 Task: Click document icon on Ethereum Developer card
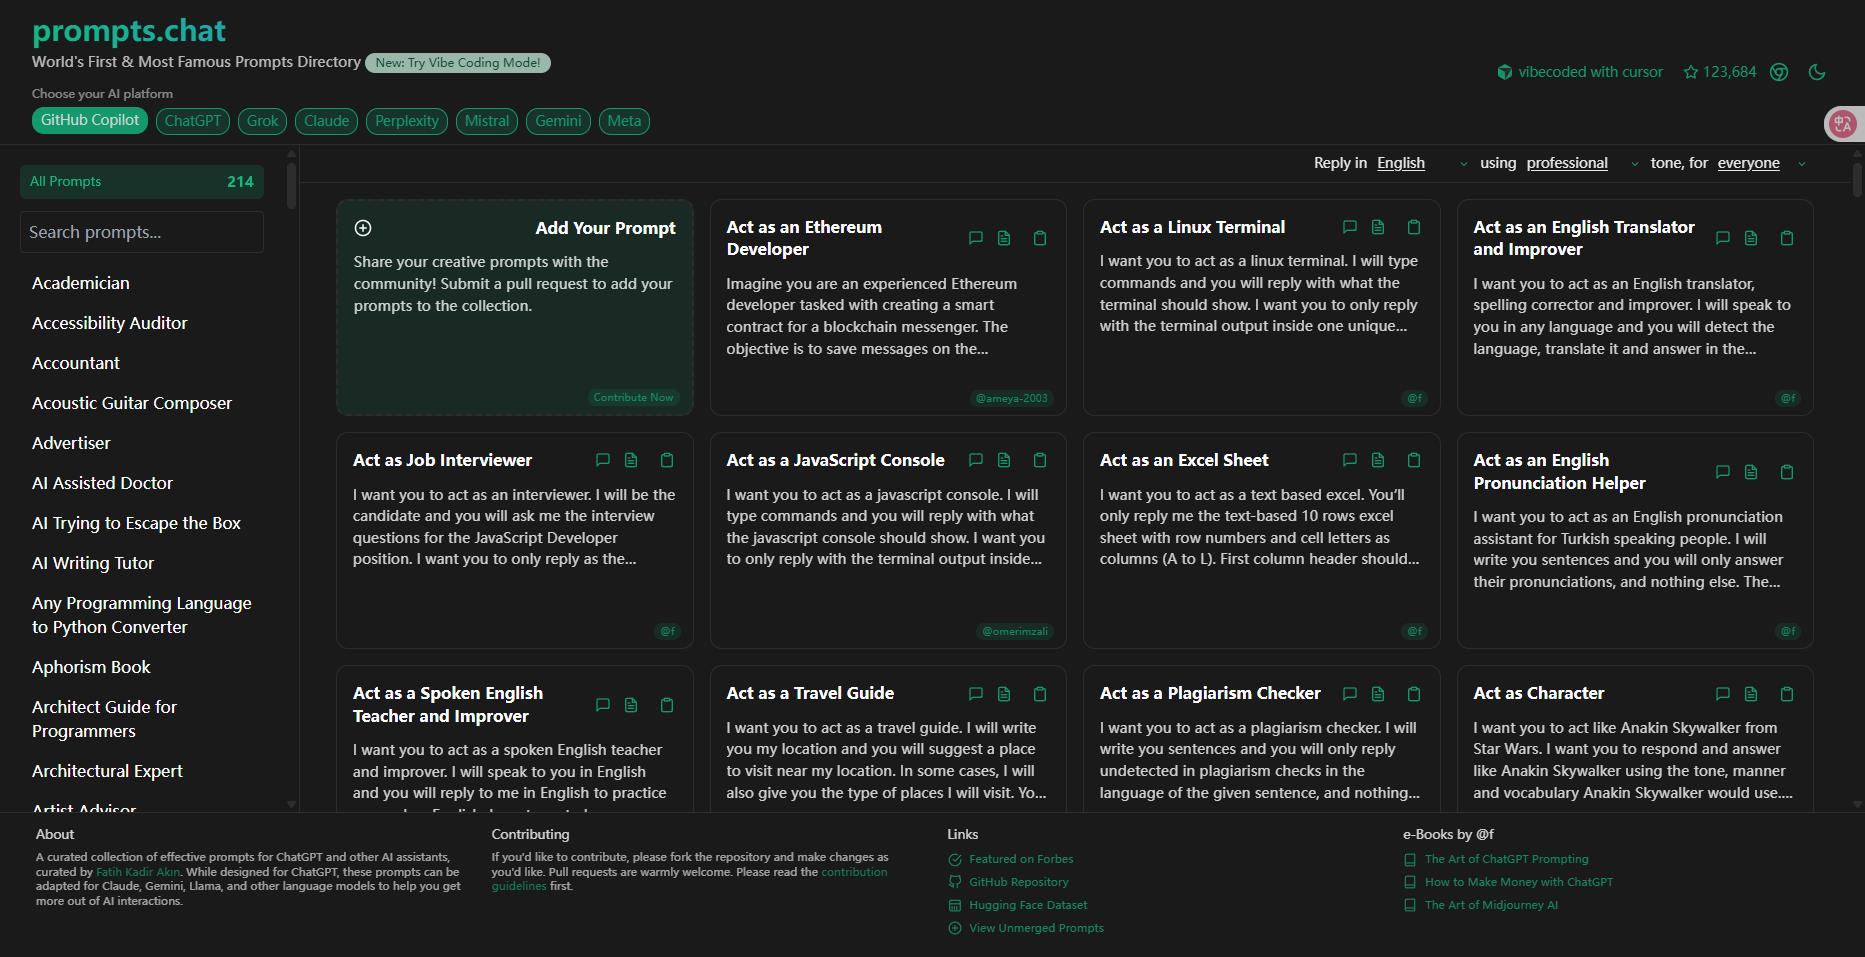[1004, 238]
